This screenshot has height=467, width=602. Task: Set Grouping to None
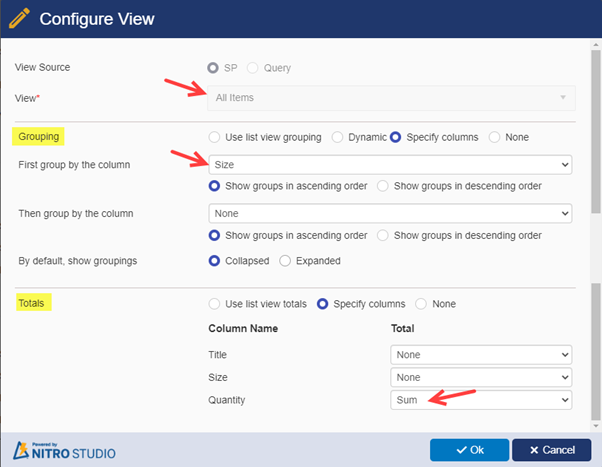coord(494,137)
